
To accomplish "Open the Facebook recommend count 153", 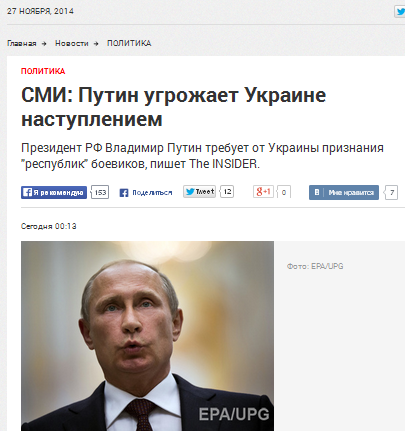I will tap(100, 192).
